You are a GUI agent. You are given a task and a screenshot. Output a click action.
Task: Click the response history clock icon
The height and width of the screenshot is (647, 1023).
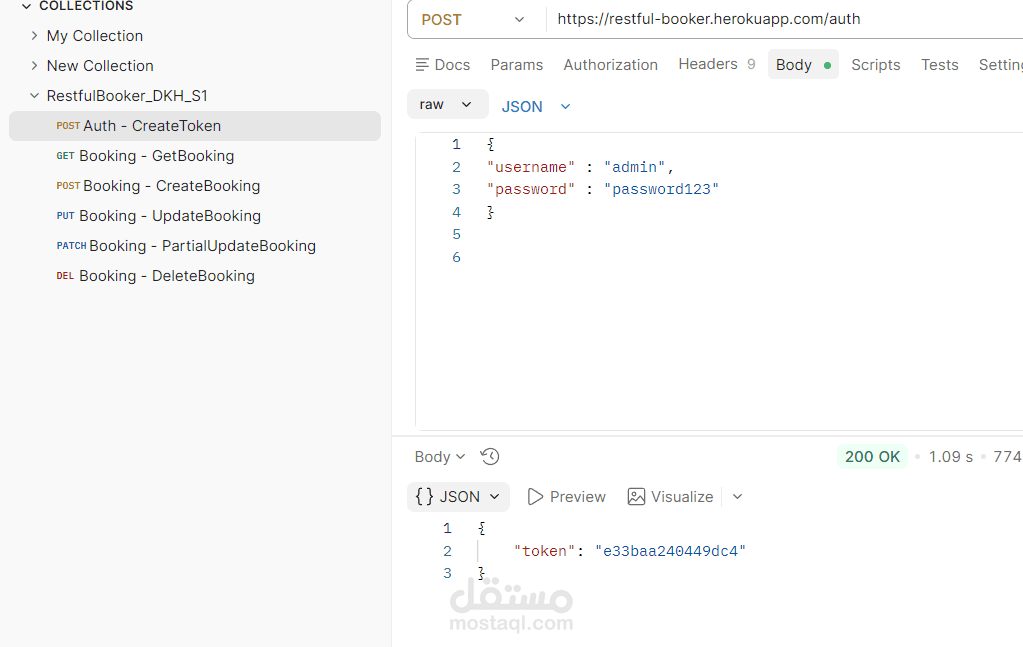click(x=490, y=457)
